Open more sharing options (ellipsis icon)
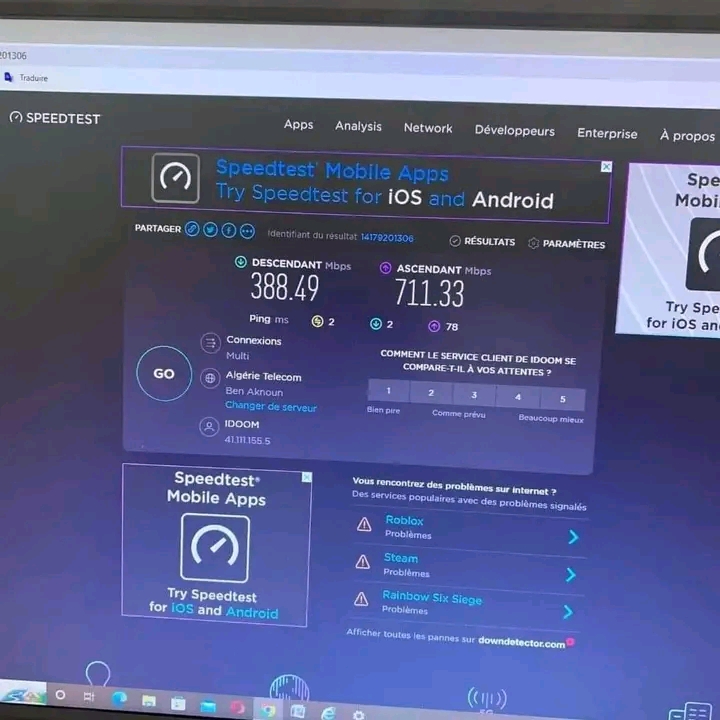The width and height of the screenshot is (720, 720). pyautogui.click(x=247, y=232)
